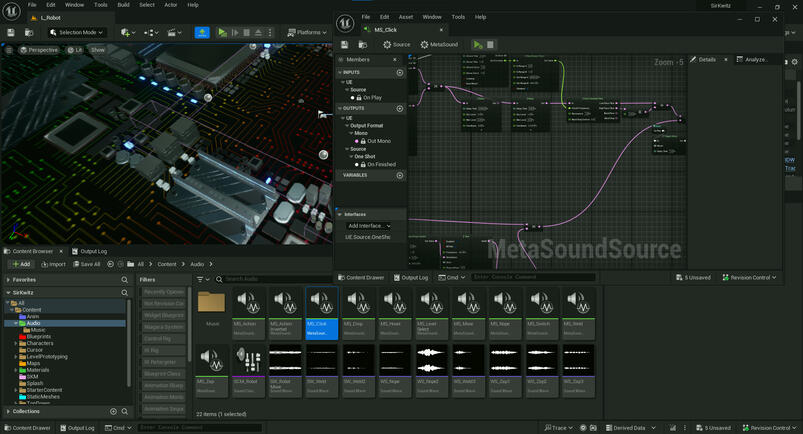The width and height of the screenshot is (803, 434).
Task: Select the On Play input member
Action: click(372, 97)
